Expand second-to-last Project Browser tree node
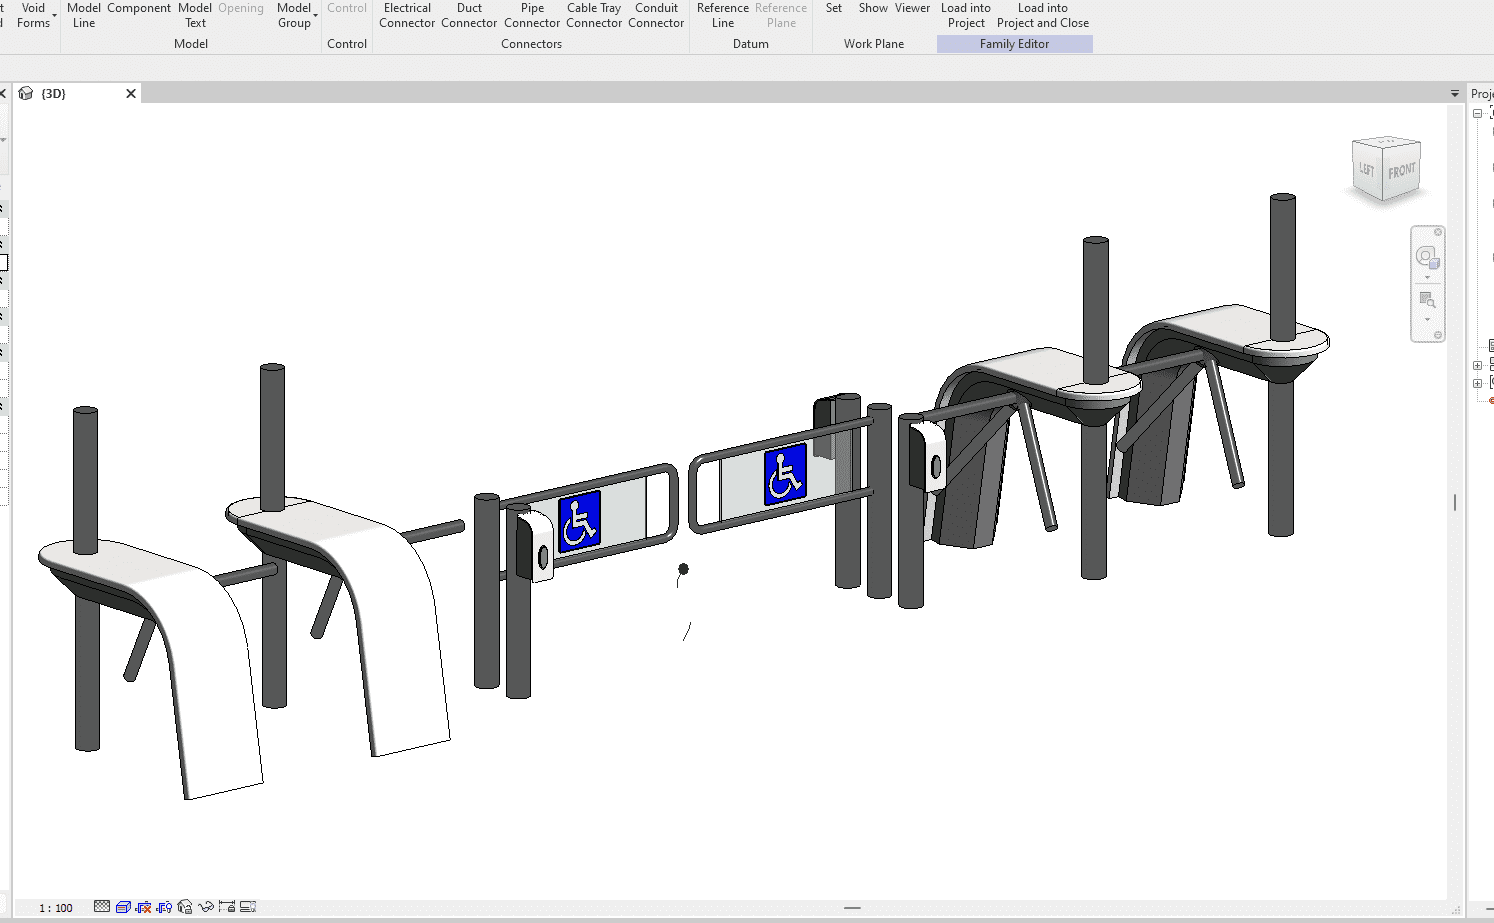 click(x=1478, y=365)
